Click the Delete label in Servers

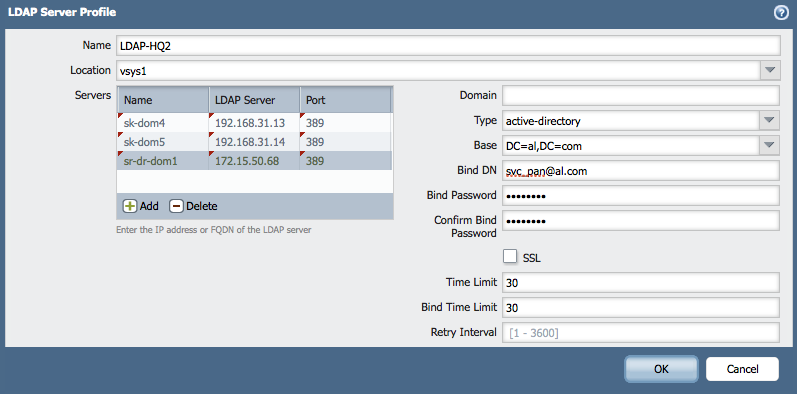tap(202, 206)
